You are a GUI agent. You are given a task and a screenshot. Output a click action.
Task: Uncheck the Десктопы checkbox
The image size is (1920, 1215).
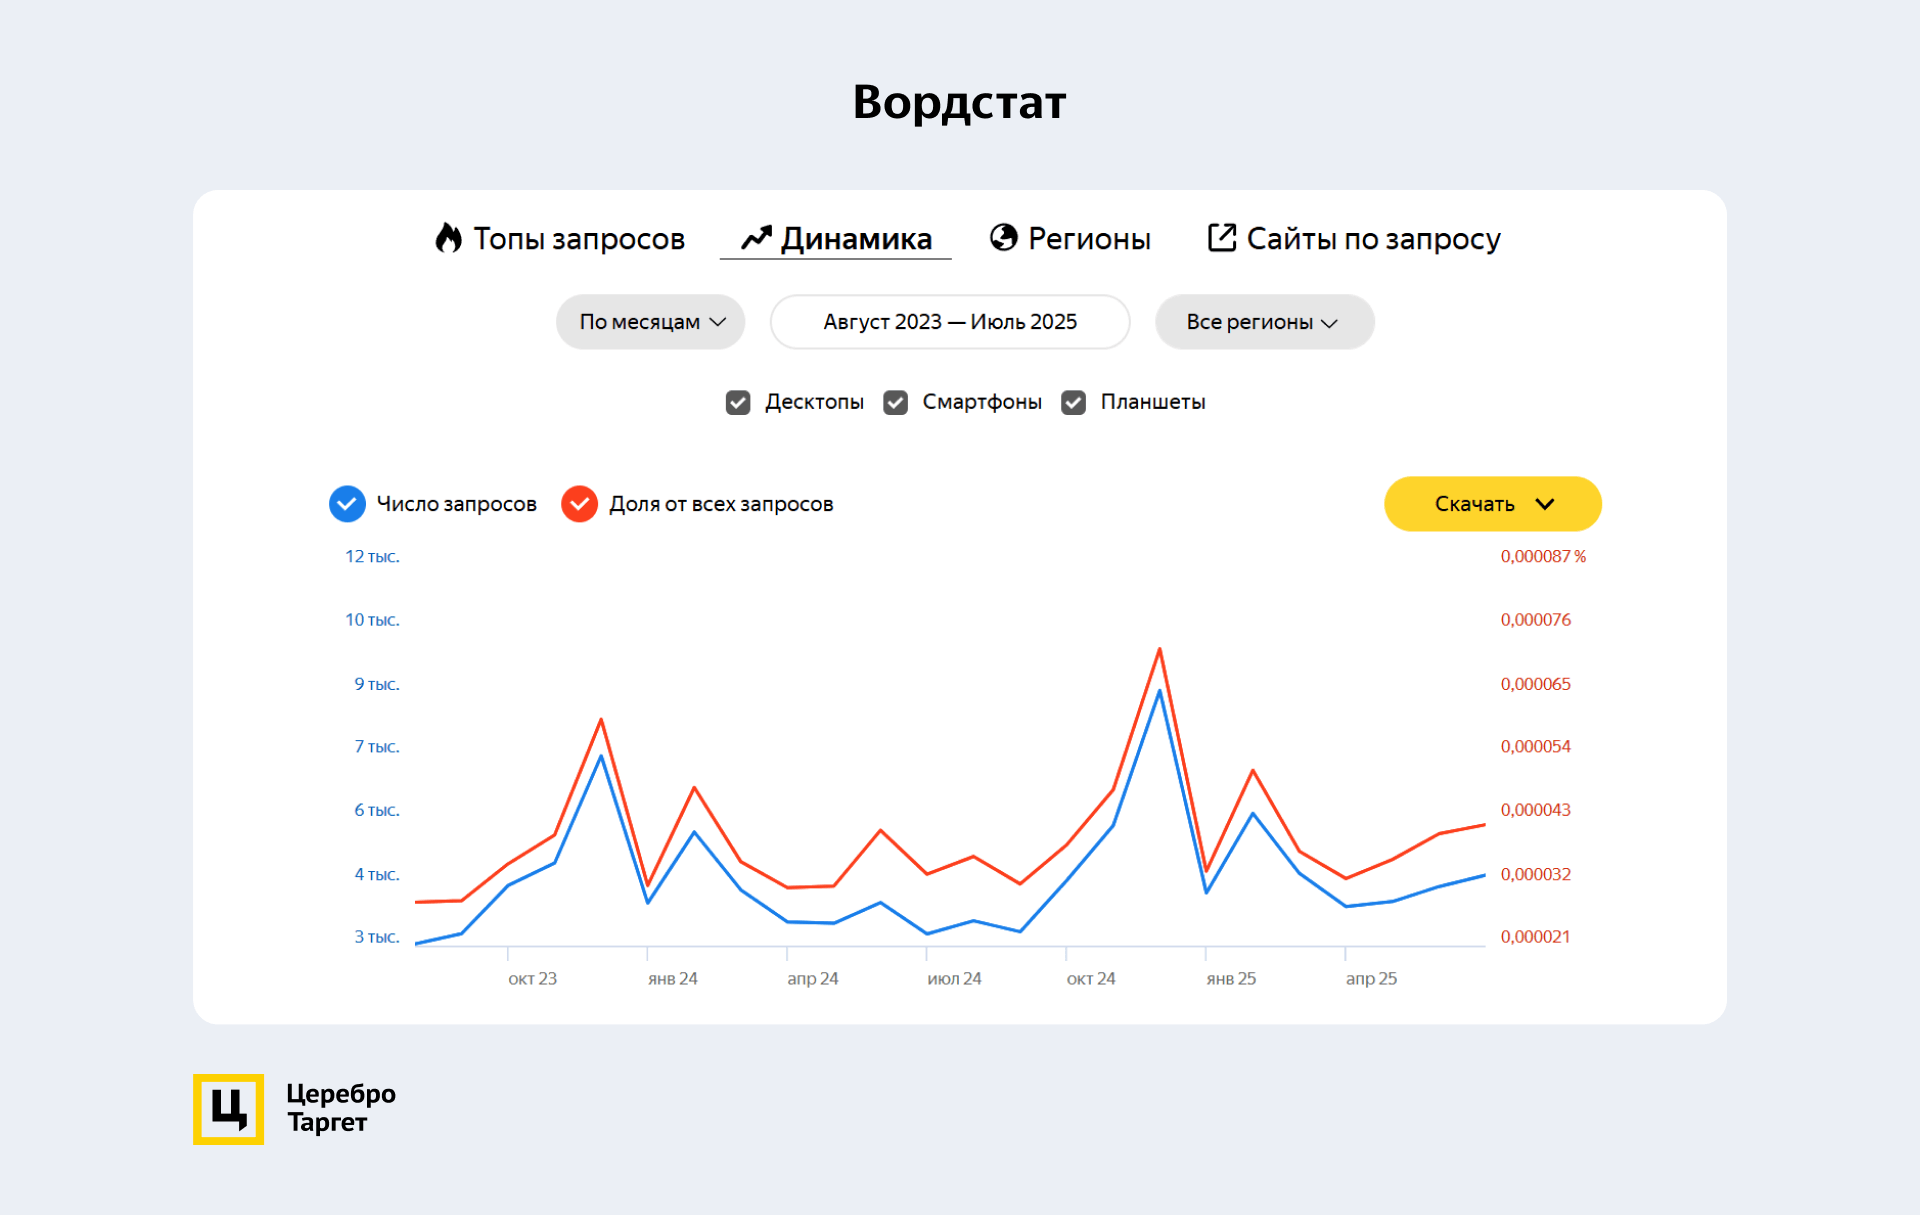tap(738, 402)
